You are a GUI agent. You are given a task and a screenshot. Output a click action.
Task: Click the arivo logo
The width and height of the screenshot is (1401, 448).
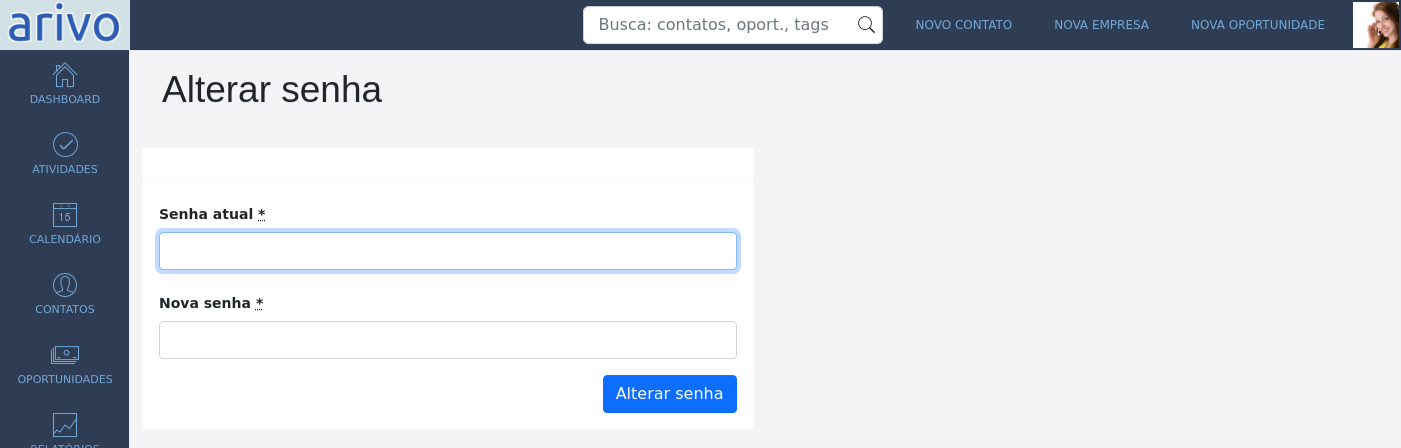(x=65, y=25)
